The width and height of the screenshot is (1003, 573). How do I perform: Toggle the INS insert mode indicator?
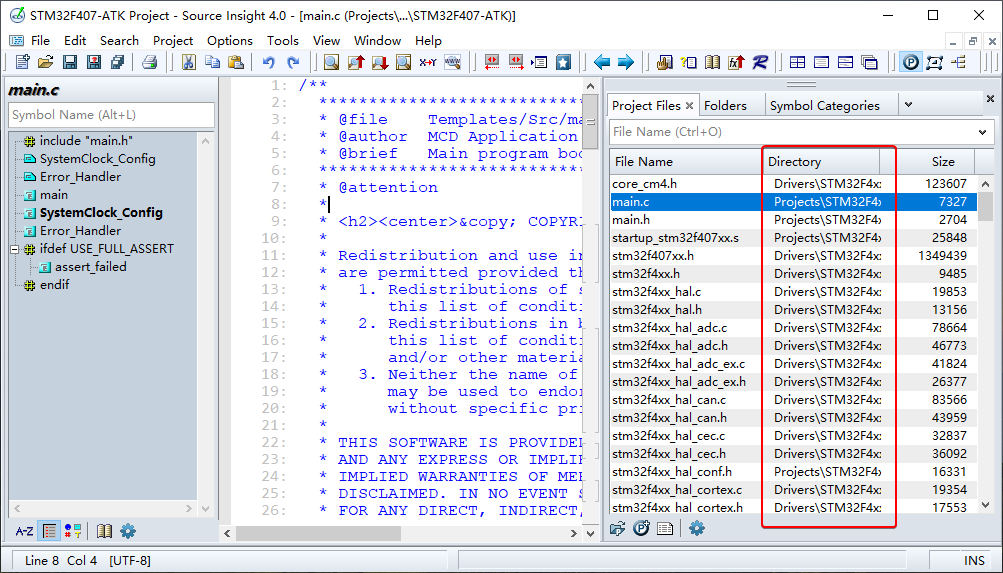point(974,561)
